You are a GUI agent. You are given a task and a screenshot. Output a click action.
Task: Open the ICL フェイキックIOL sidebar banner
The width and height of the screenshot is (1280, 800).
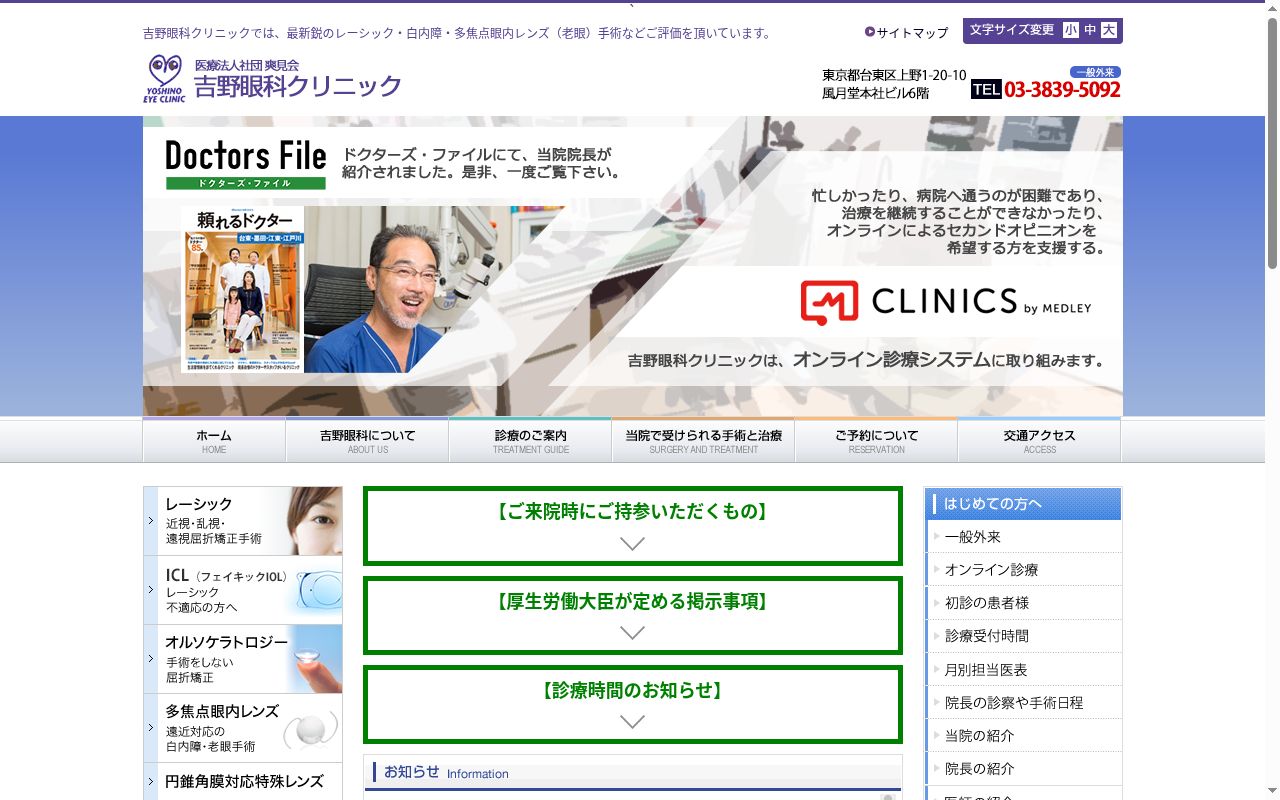tap(243, 590)
